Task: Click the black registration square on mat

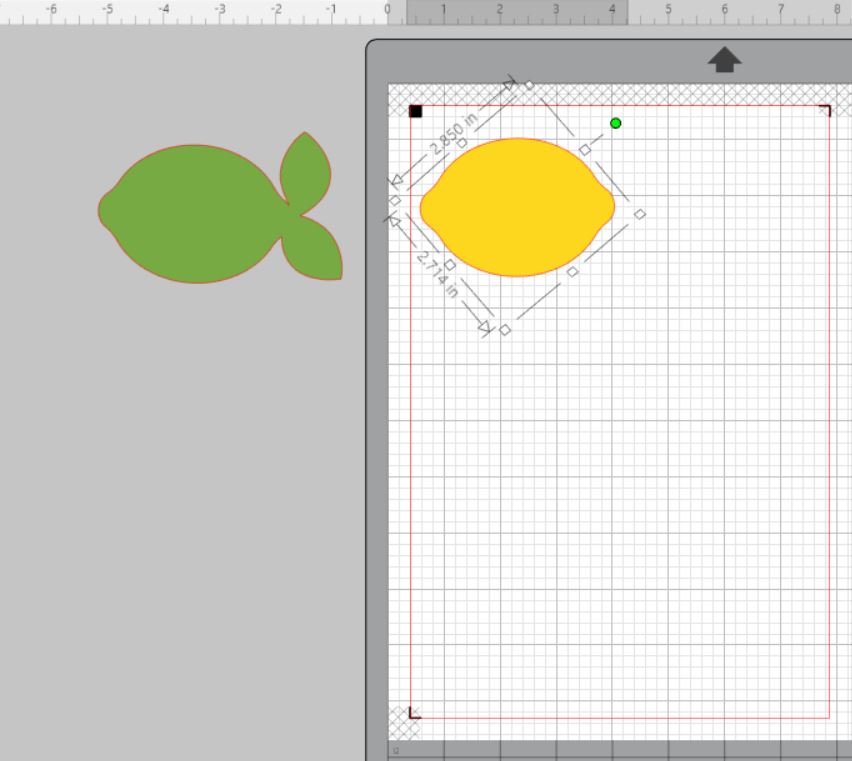Action: coord(416,111)
